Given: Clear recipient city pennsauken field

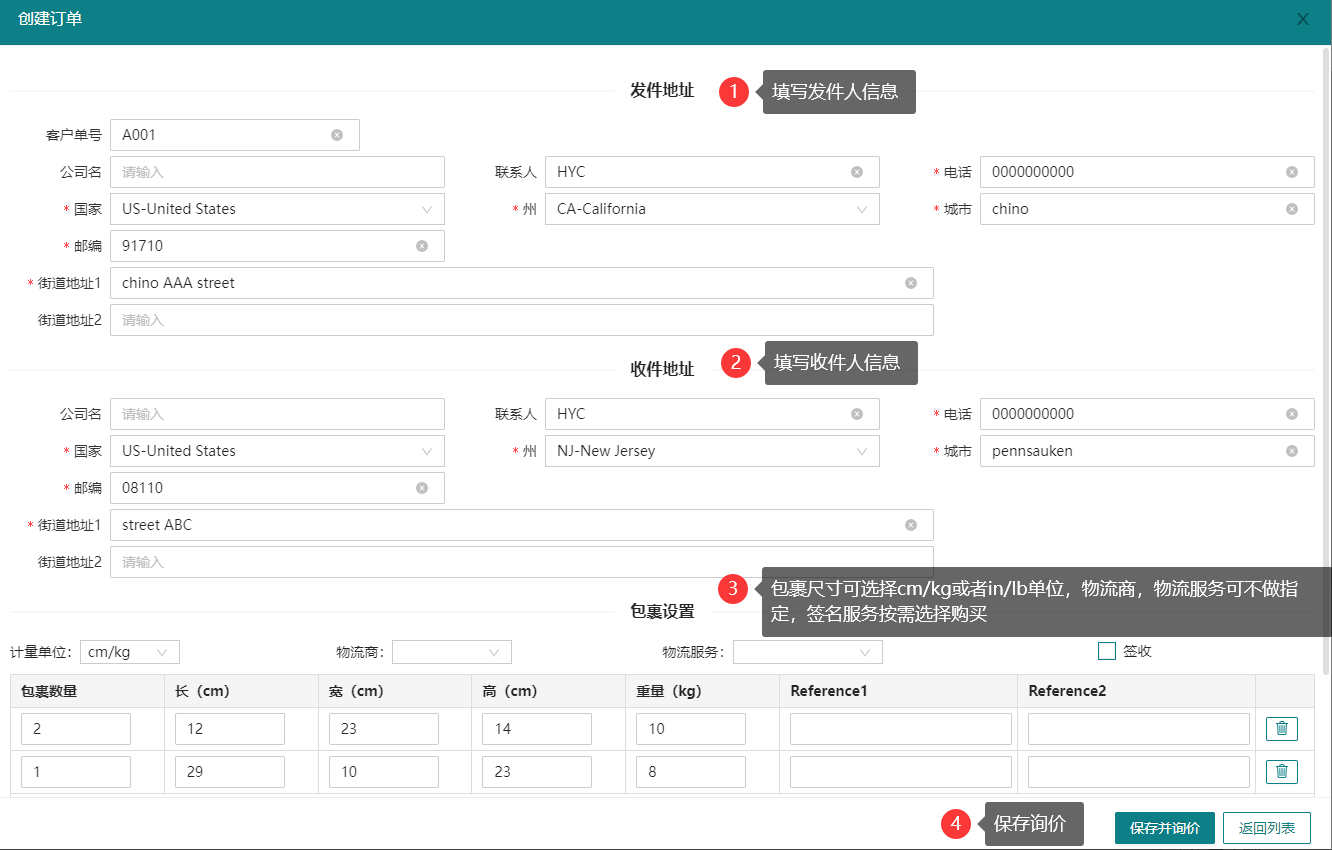Looking at the screenshot, I should tap(1292, 451).
